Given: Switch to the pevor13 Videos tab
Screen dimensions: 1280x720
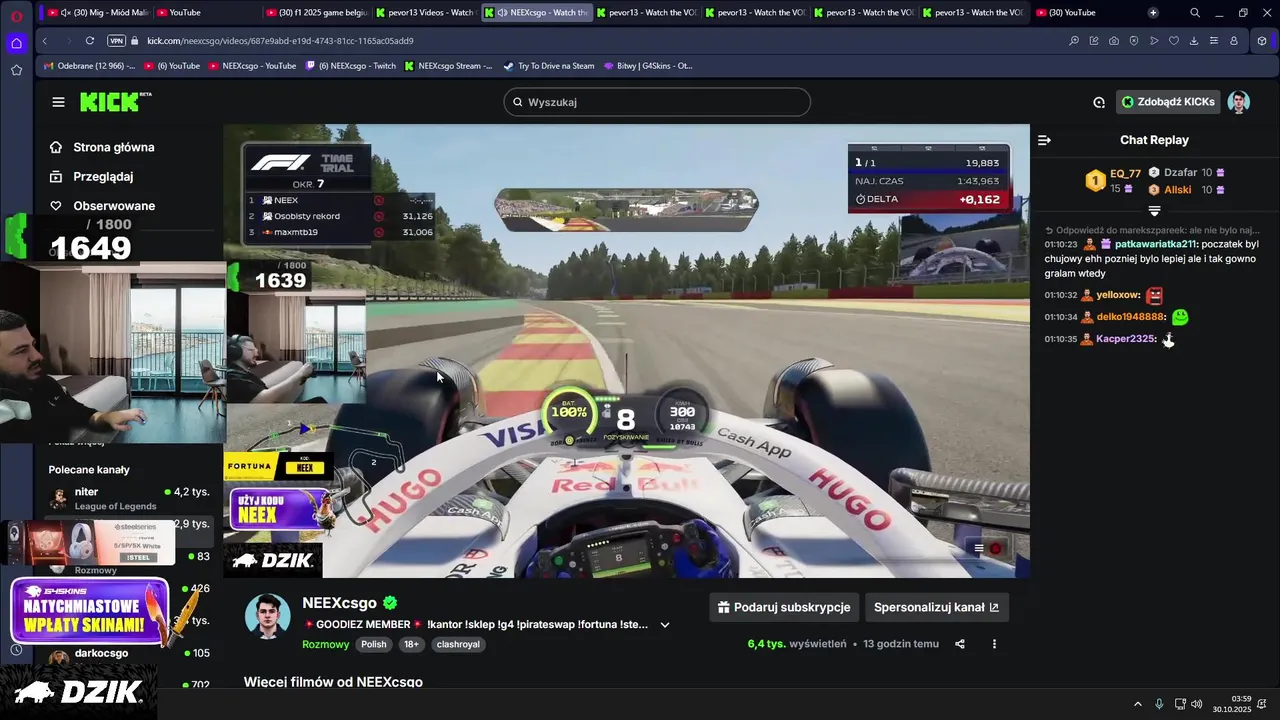Looking at the screenshot, I should 426,13.
